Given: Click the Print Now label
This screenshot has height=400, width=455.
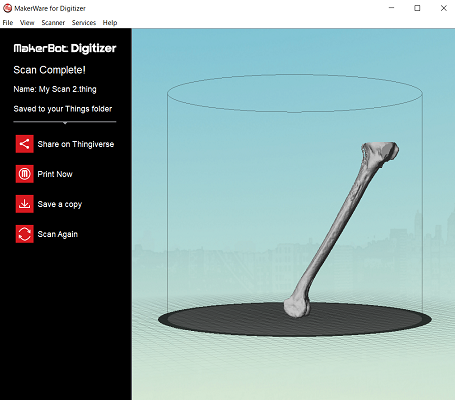Looking at the screenshot, I should click(x=55, y=174).
